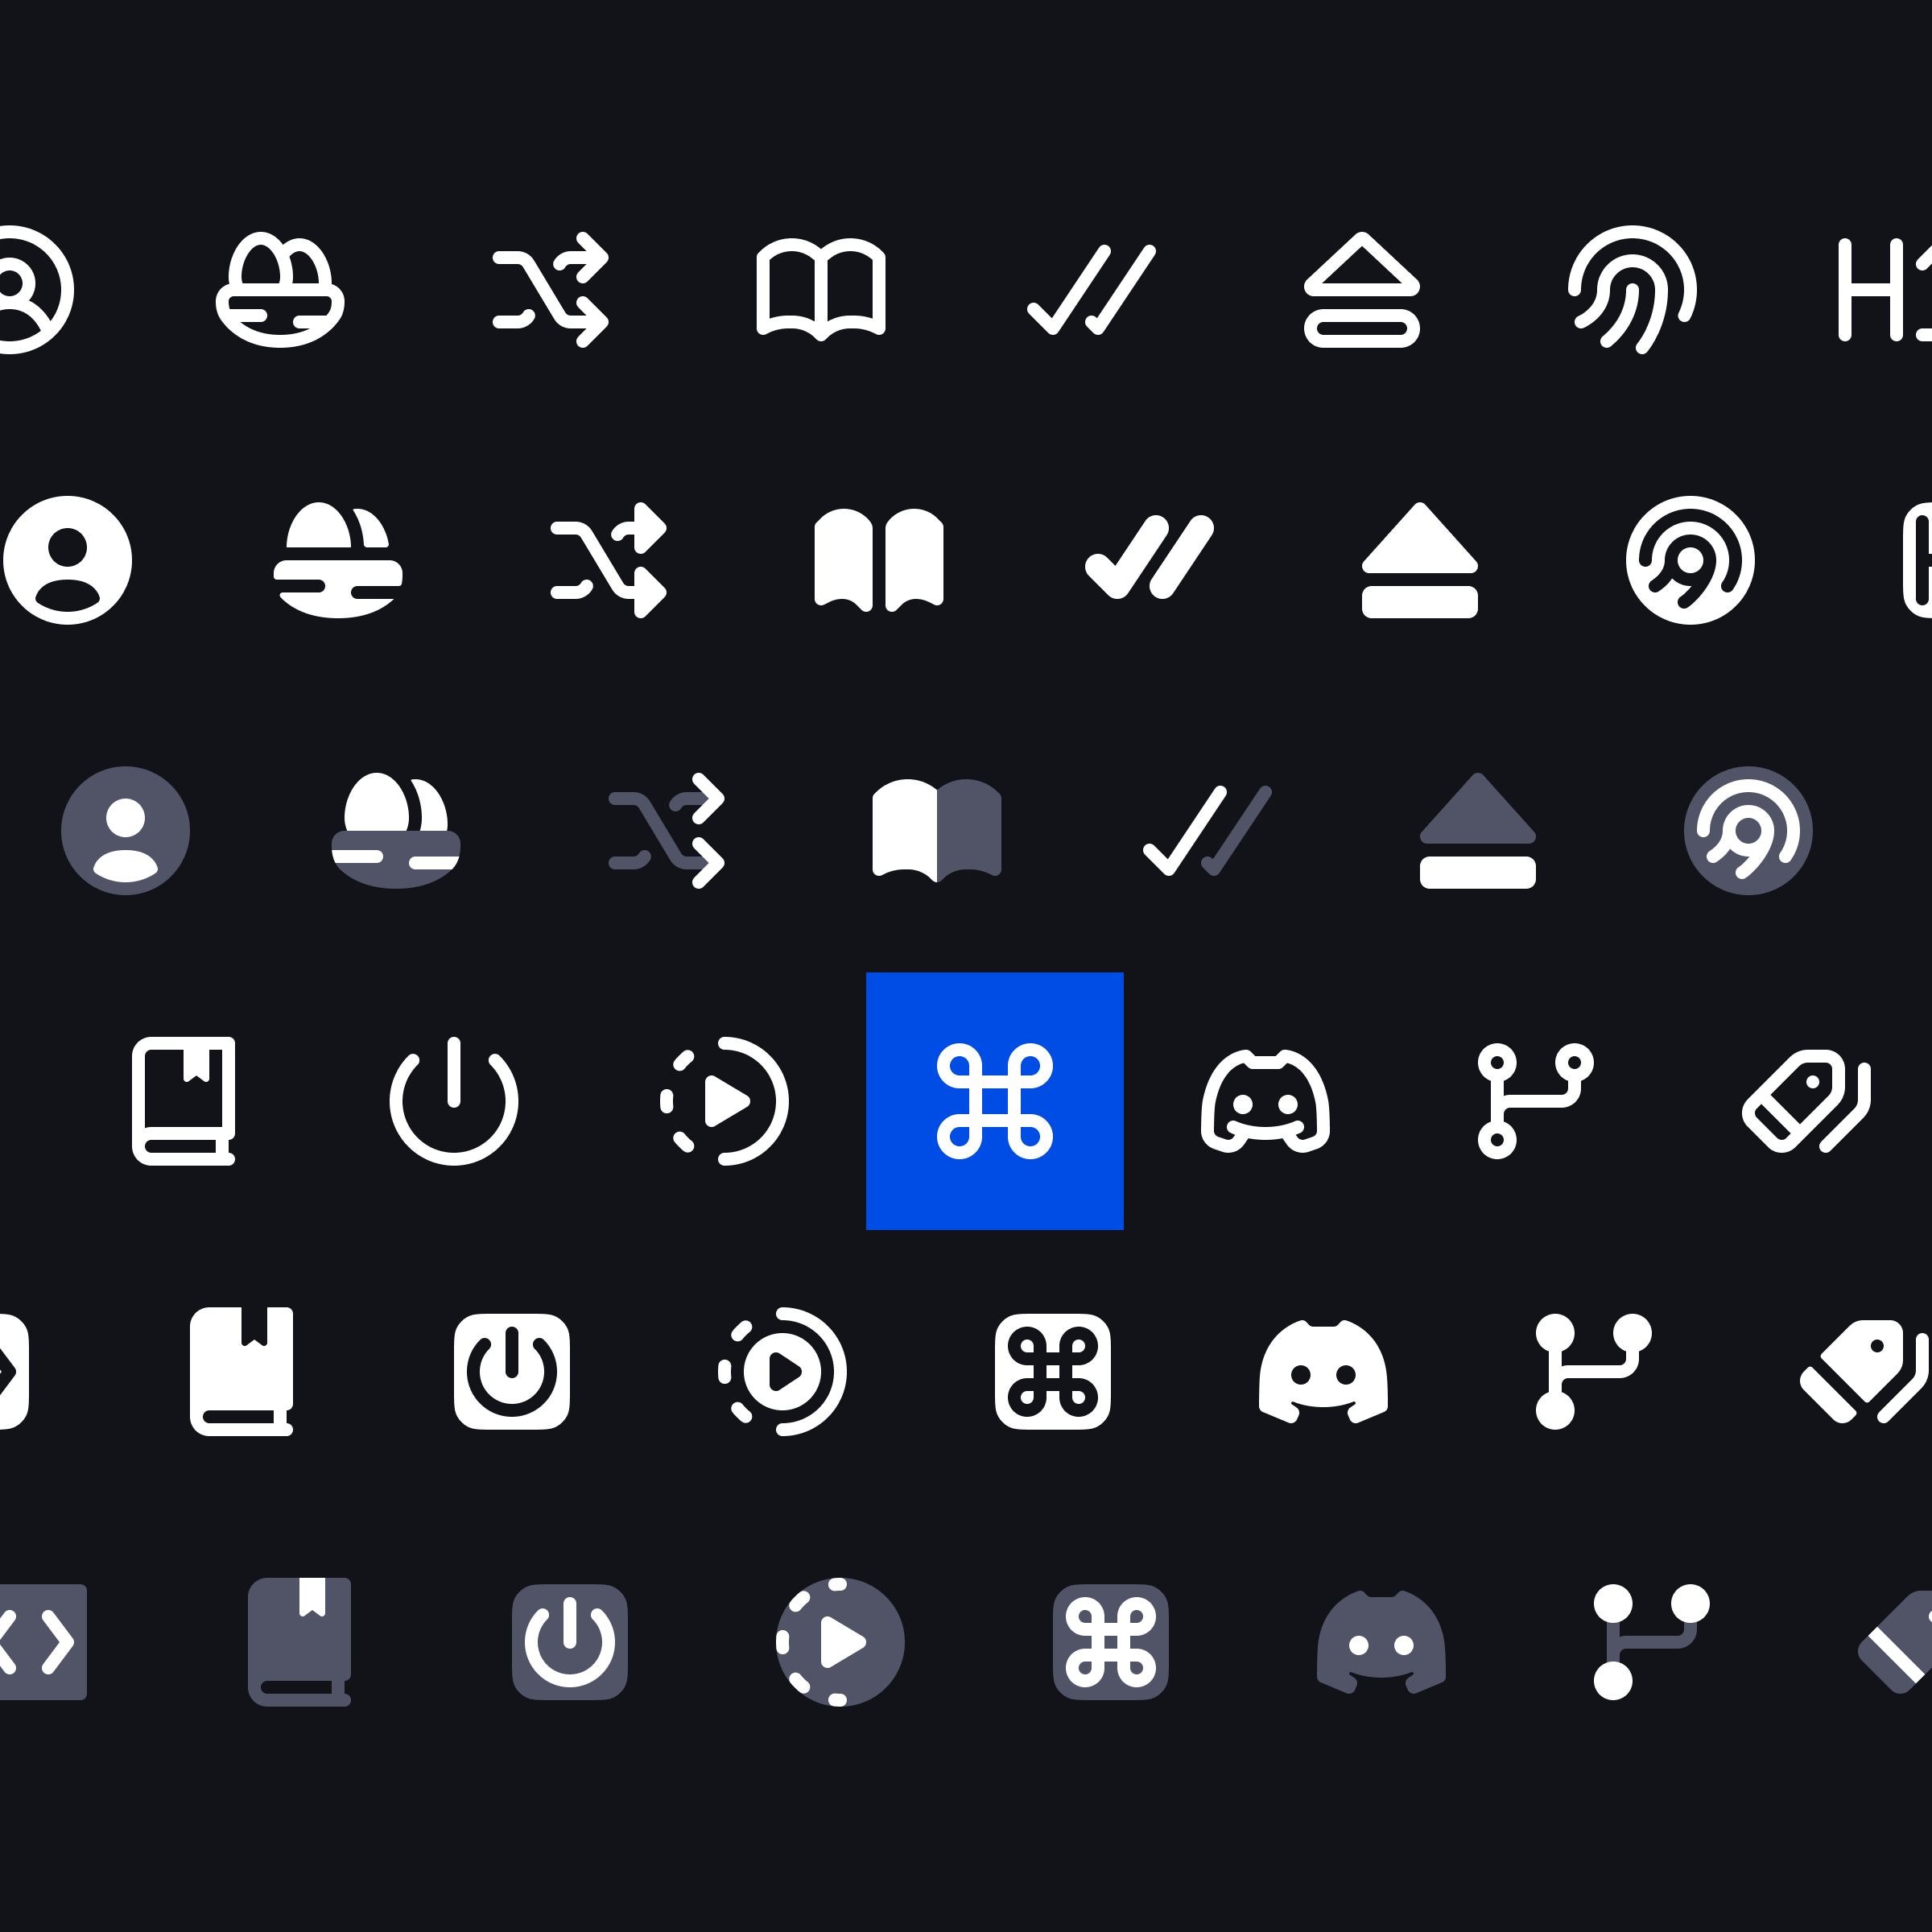Select the duotone eject icon
This screenshot has height=1932, width=1932.
click(1478, 831)
